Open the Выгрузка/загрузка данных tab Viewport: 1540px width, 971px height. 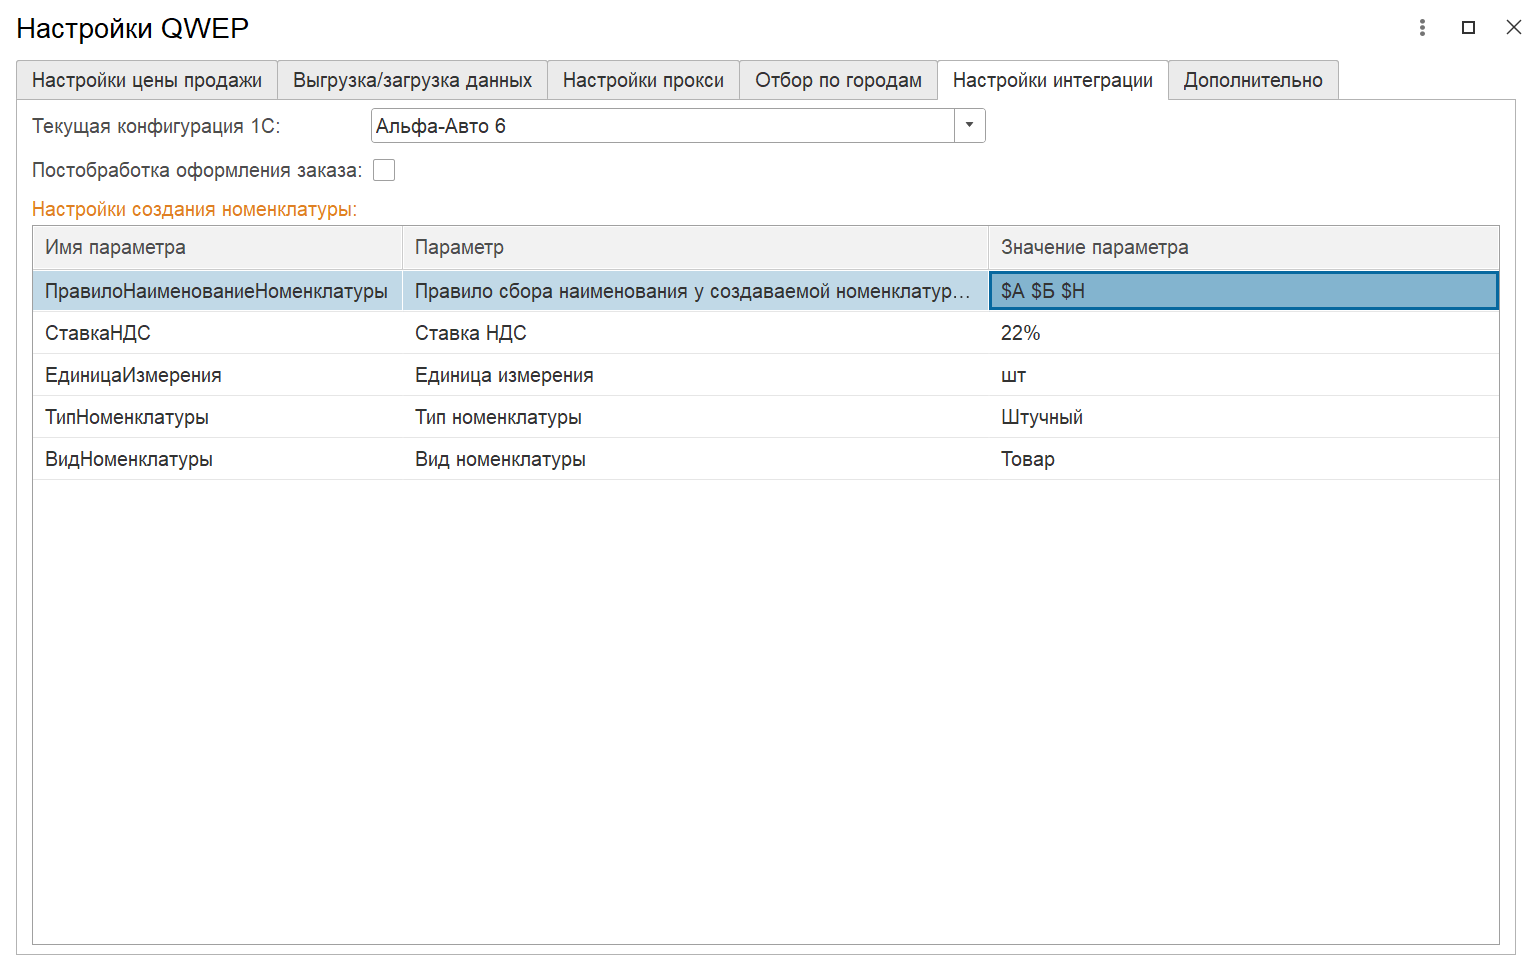tap(412, 81)
